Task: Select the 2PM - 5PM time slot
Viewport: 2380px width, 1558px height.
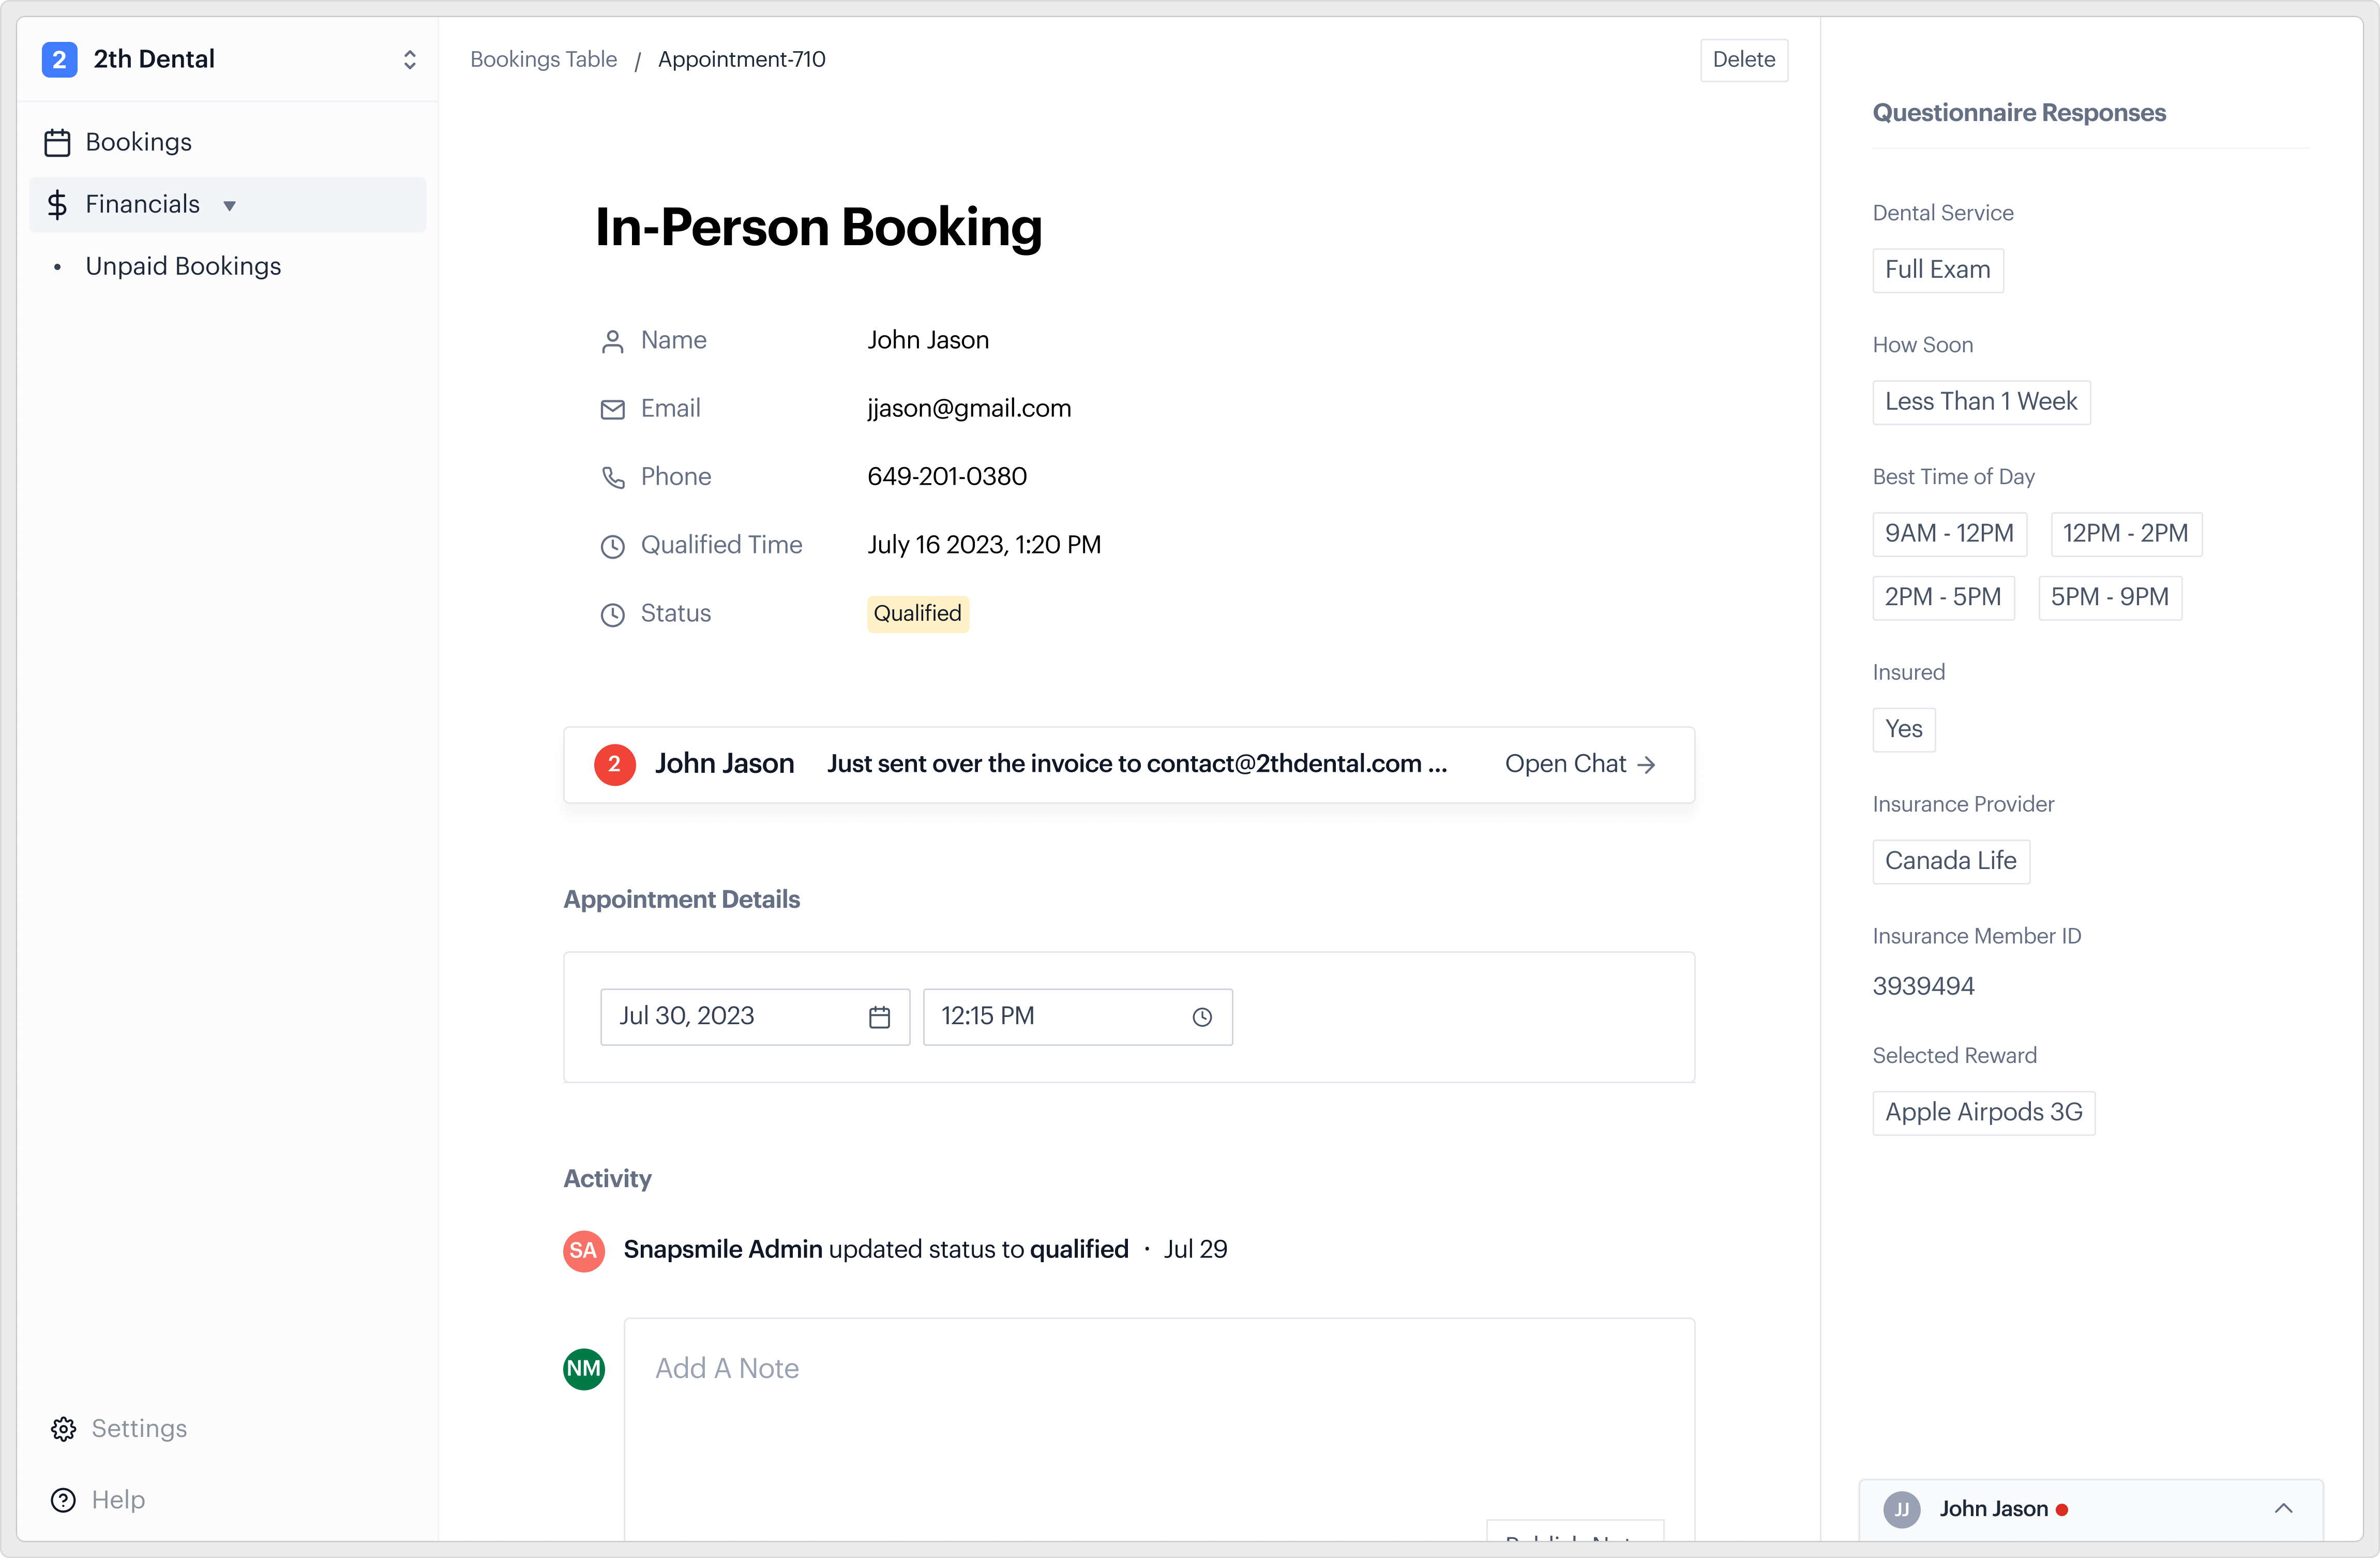Action: (x=1943, y=598)
